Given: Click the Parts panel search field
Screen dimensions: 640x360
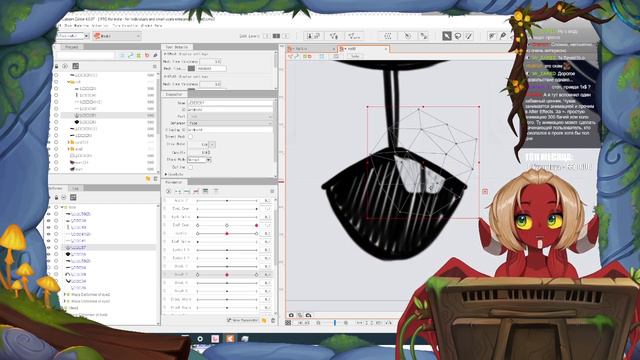Looking at the screenshot, I should (x=84, y=55).
